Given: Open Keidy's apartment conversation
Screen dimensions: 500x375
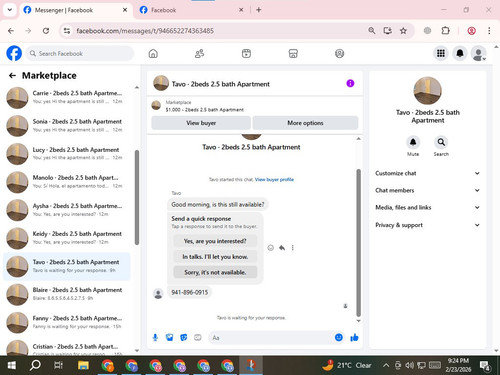Looking at the screenshot, I should click(67, 238).
